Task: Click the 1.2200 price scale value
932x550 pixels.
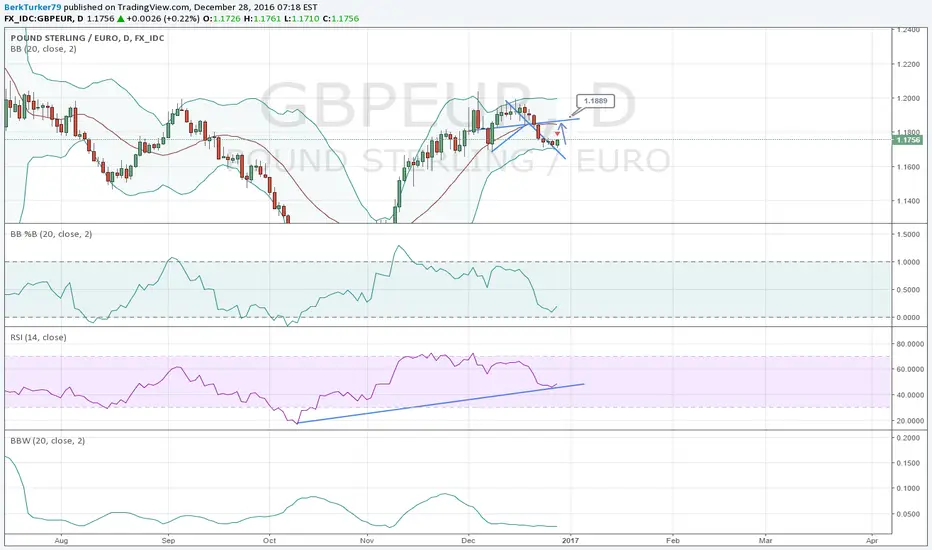Action: click(909, 64)
